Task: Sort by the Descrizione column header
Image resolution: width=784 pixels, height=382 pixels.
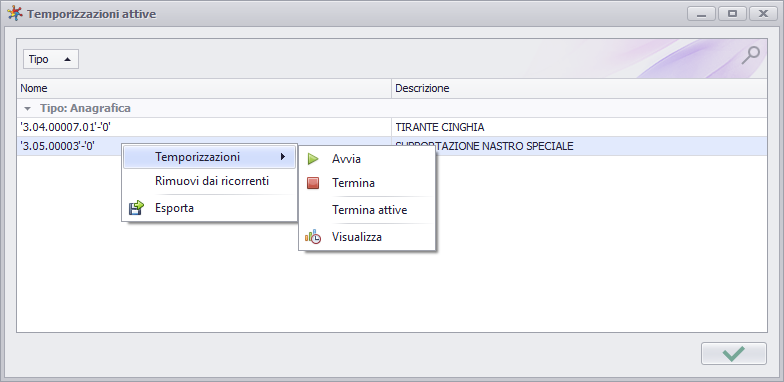Action: pos(580,88)
